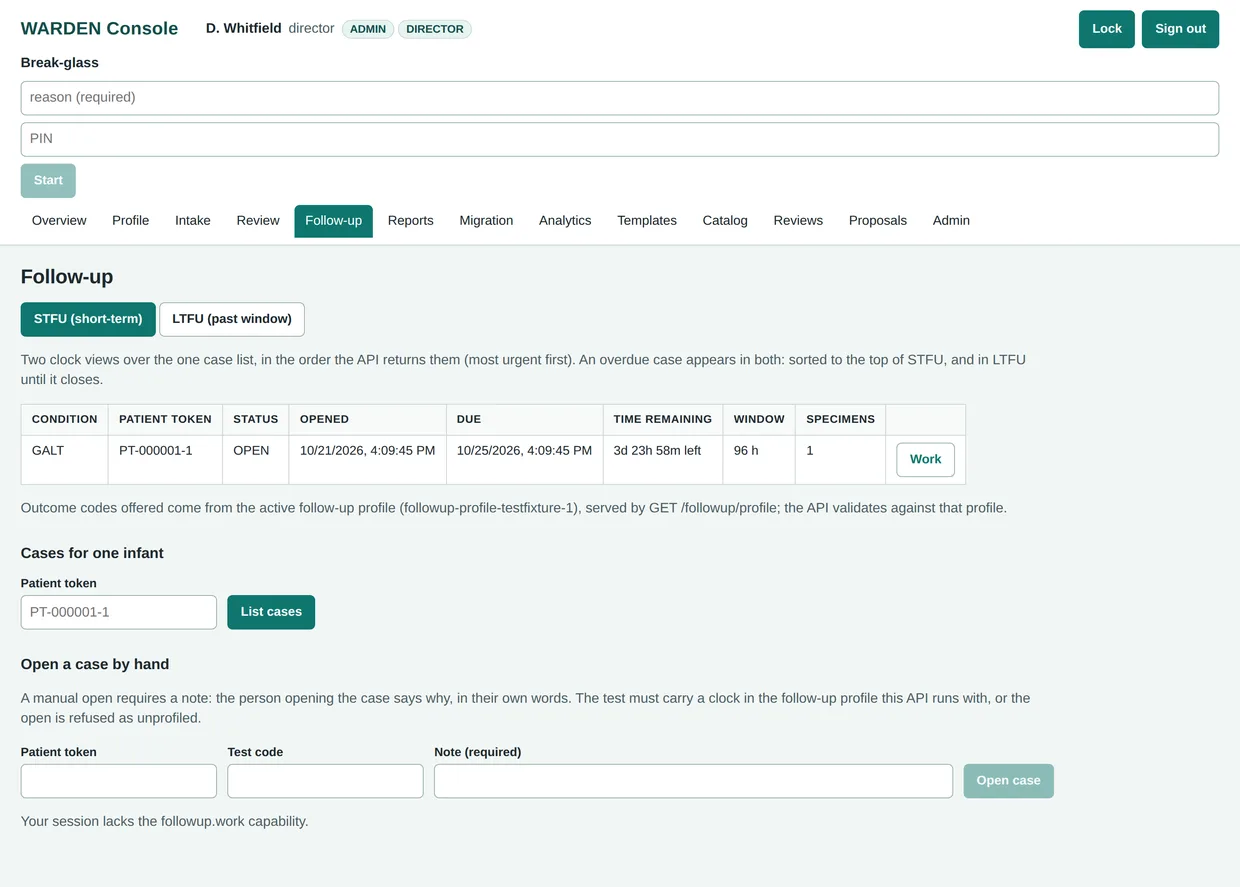Switch to the Migration tab
This screenshot has width=1240, height=887.
(x=486, y=221)
